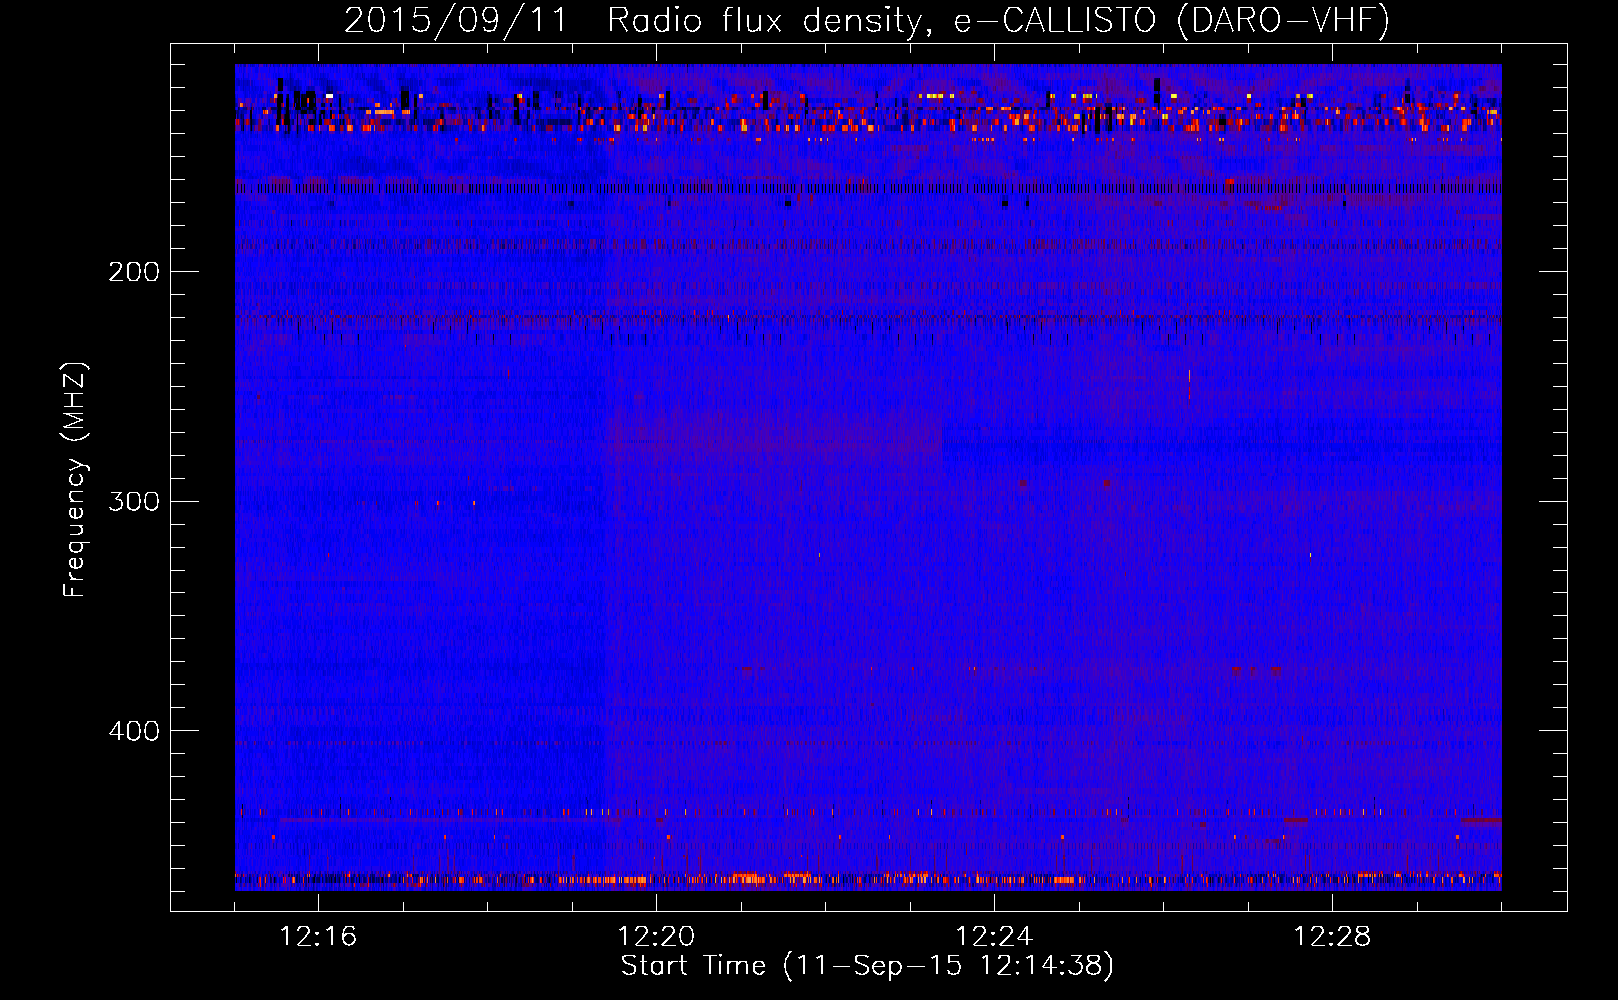
Task: Click the 'Start Time (11-Sep-15 12:14:38)' label
Action: [x=867, y=966]
